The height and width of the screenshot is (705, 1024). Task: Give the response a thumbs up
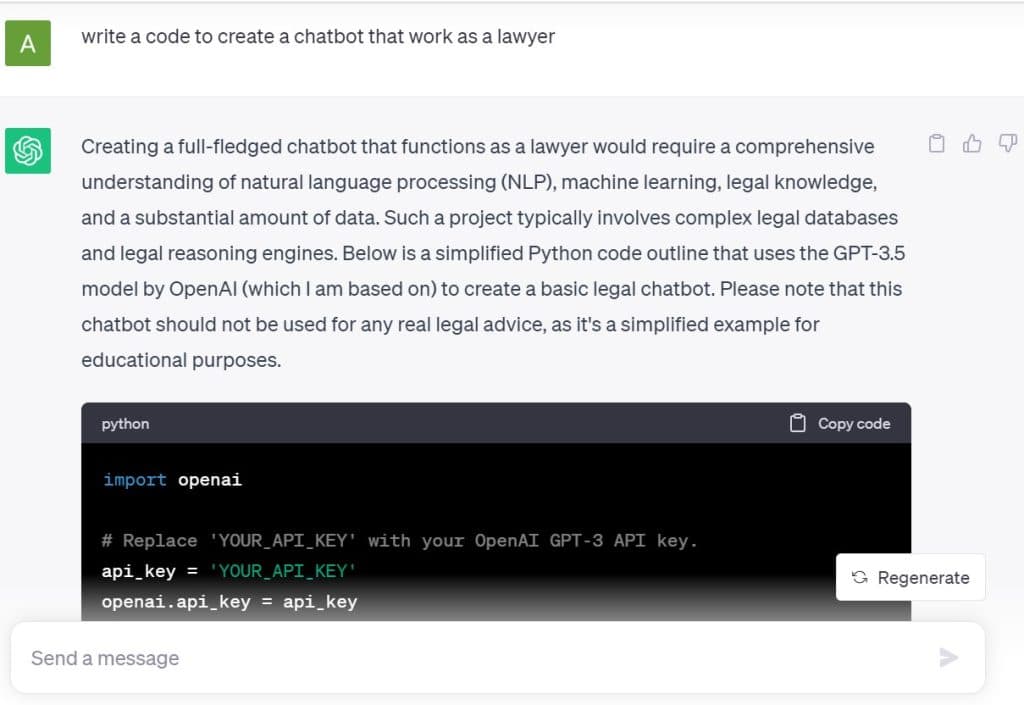tap(972, 144)
